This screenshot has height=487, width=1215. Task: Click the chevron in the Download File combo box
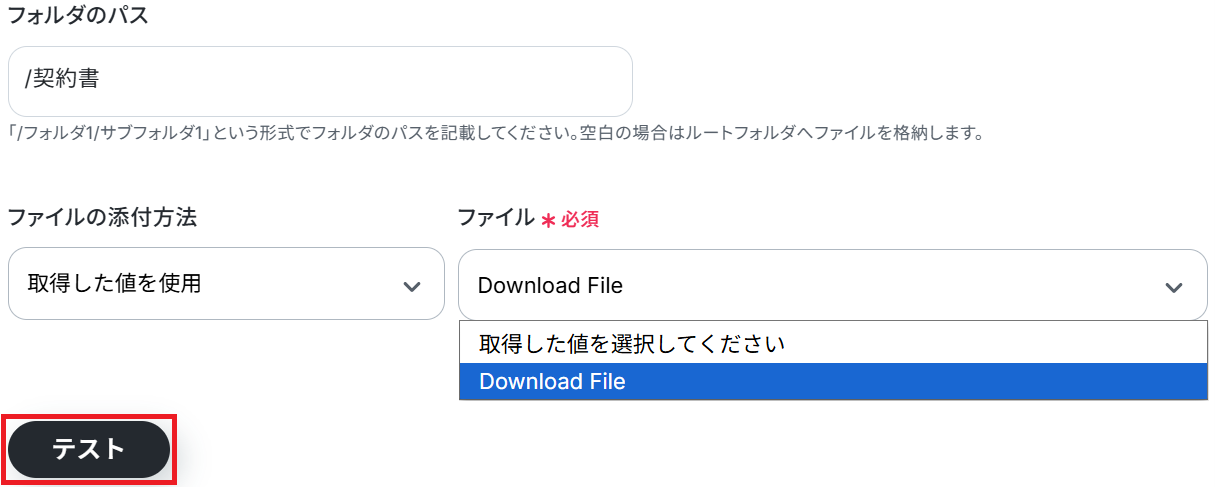coord(1173,287)
